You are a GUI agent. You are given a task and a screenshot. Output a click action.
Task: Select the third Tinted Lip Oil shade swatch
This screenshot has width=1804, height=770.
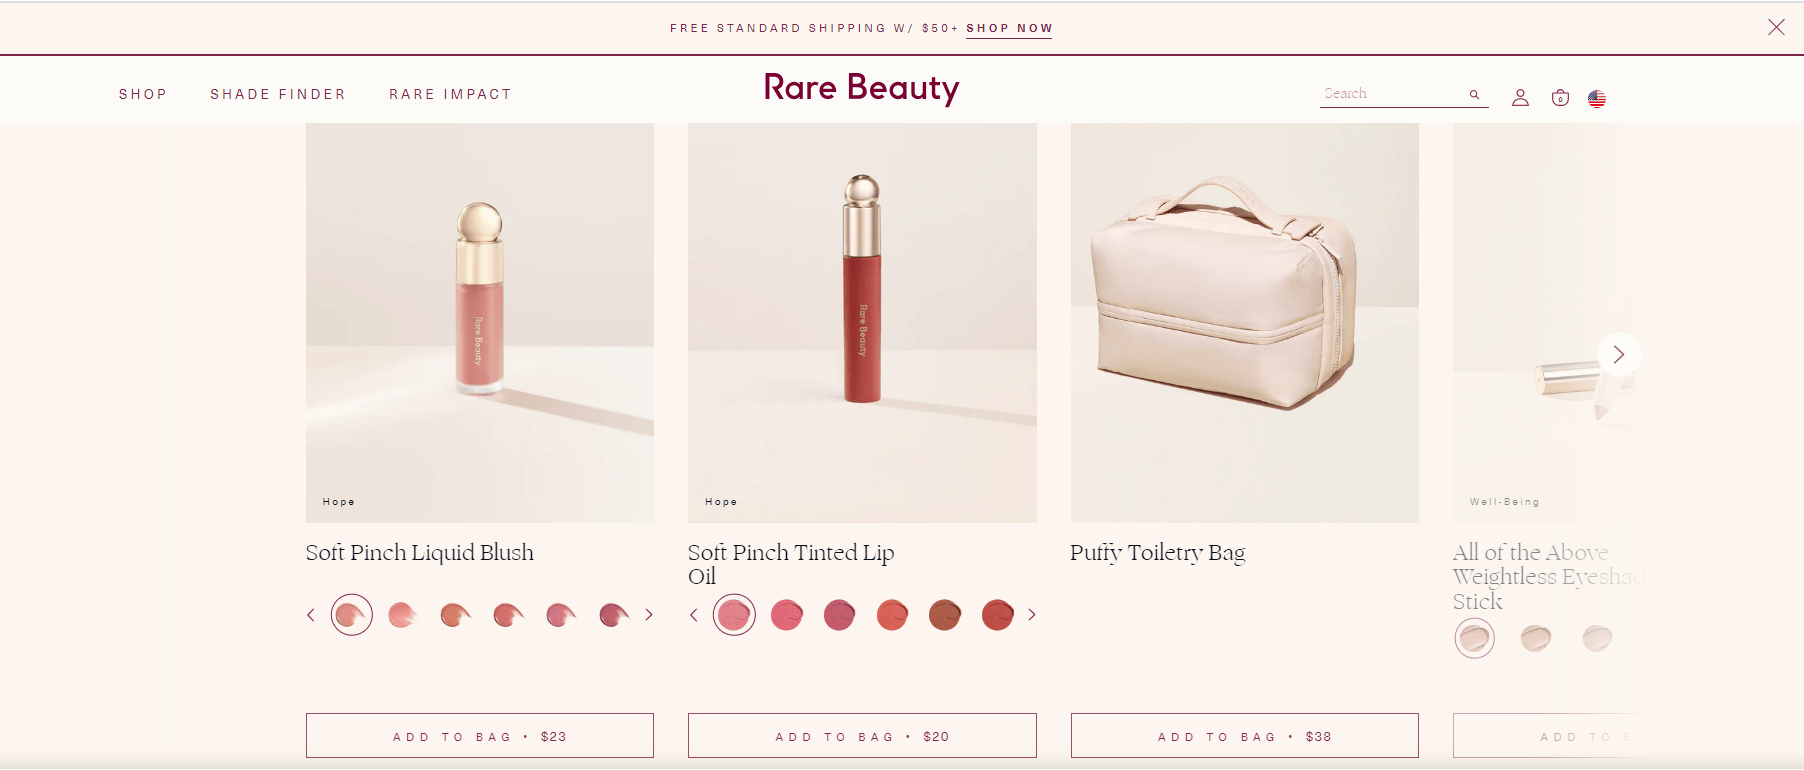click(839, 615)
